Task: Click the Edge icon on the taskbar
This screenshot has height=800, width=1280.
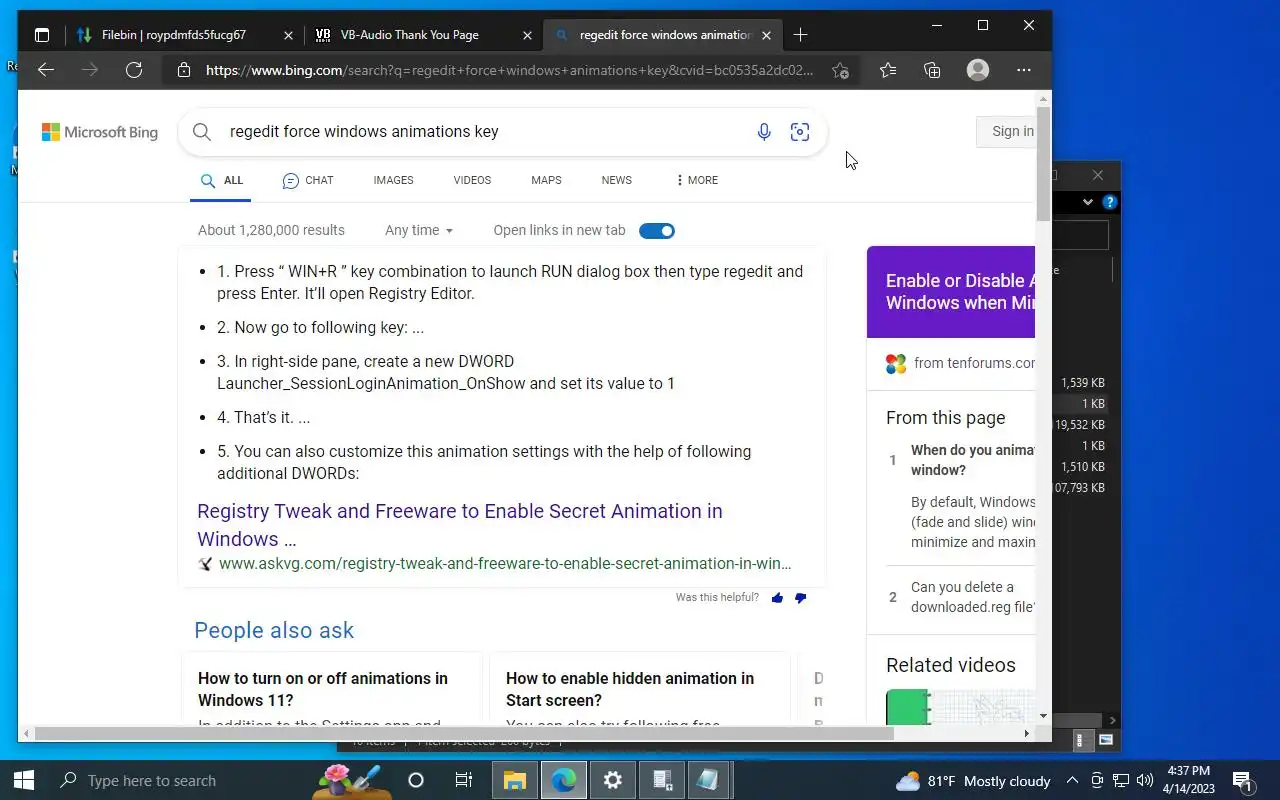Action: click(x=563, y=780)
